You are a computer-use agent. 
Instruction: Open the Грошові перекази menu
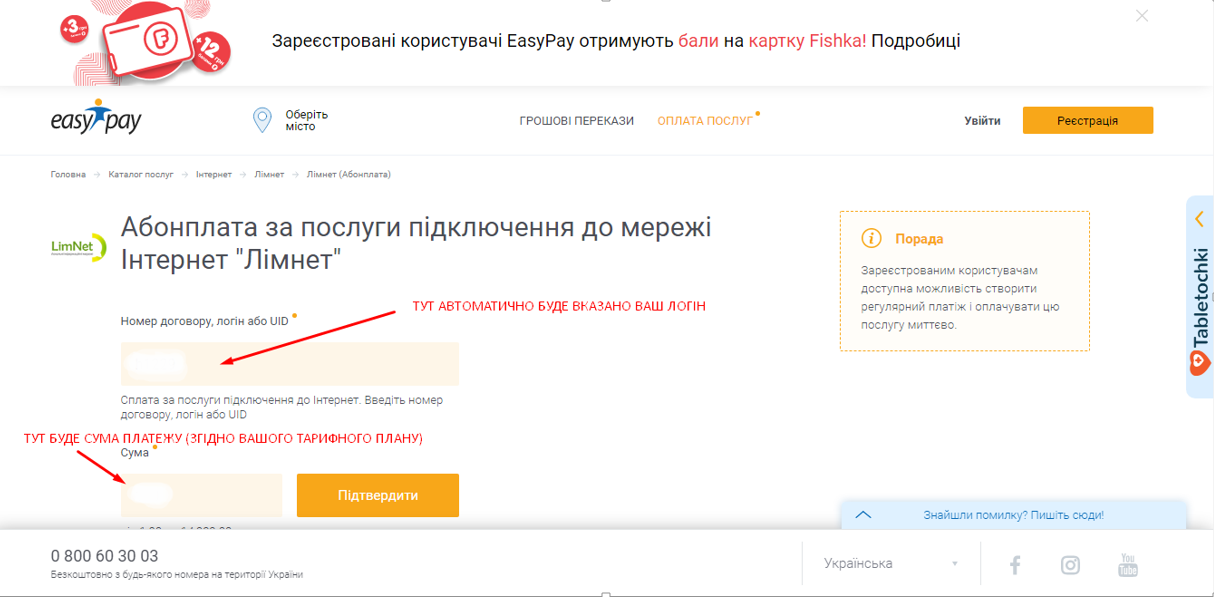[577, 121]
